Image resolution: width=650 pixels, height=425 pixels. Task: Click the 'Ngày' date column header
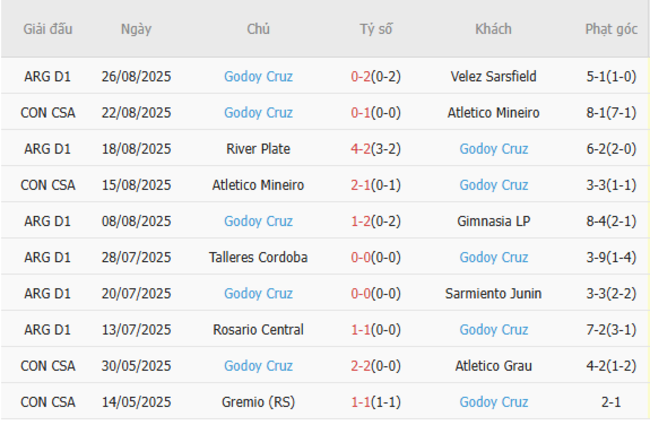click(136, 29)
